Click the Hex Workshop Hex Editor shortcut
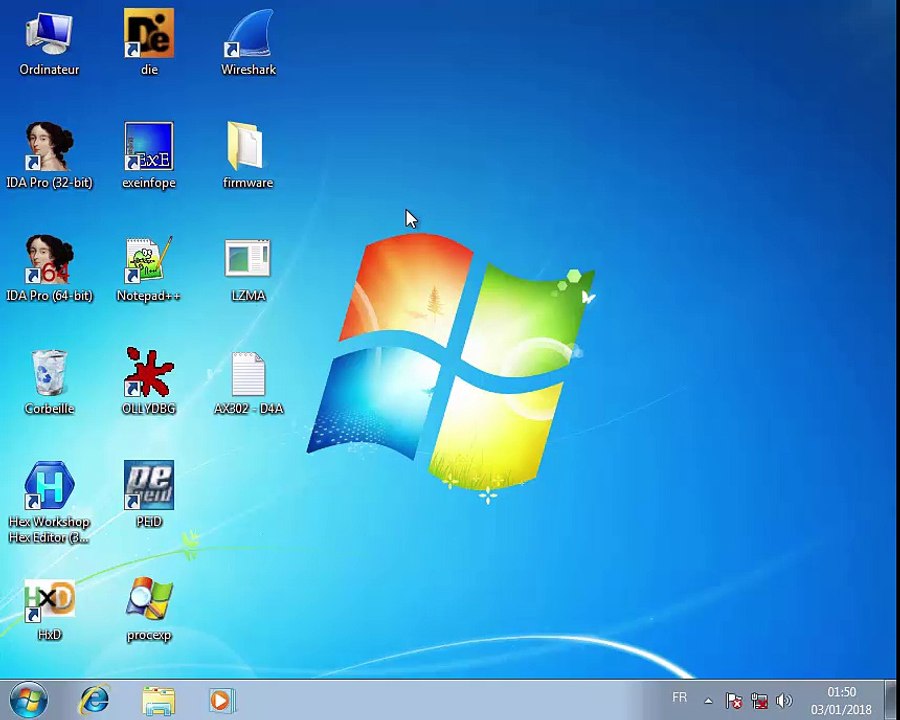This screenshot has width=900, height=720. pos(49,502)
